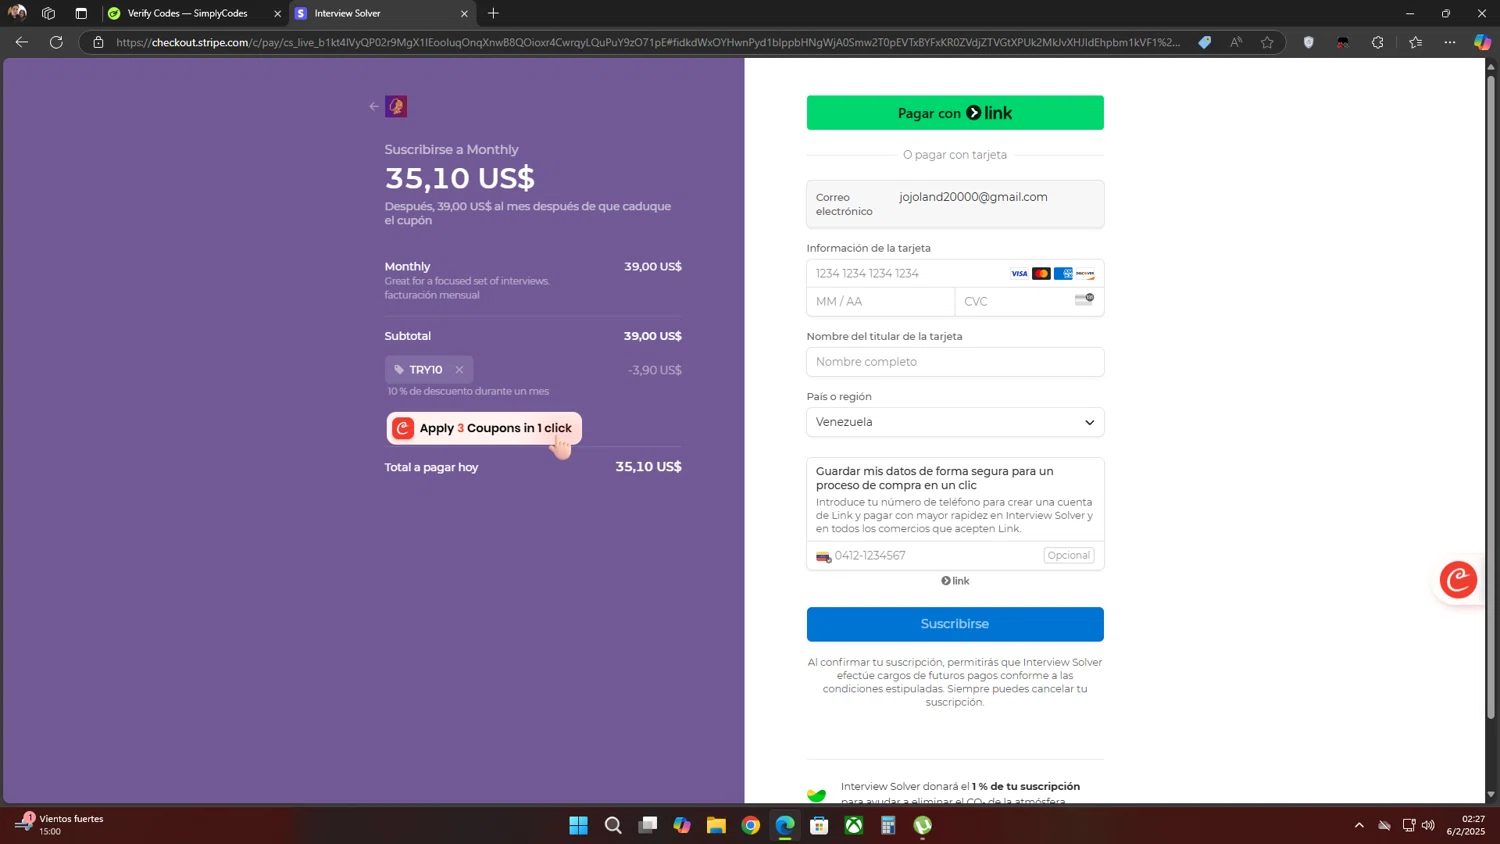
Task: Close the Interview Solver tab
Action: tap(464, 14)
